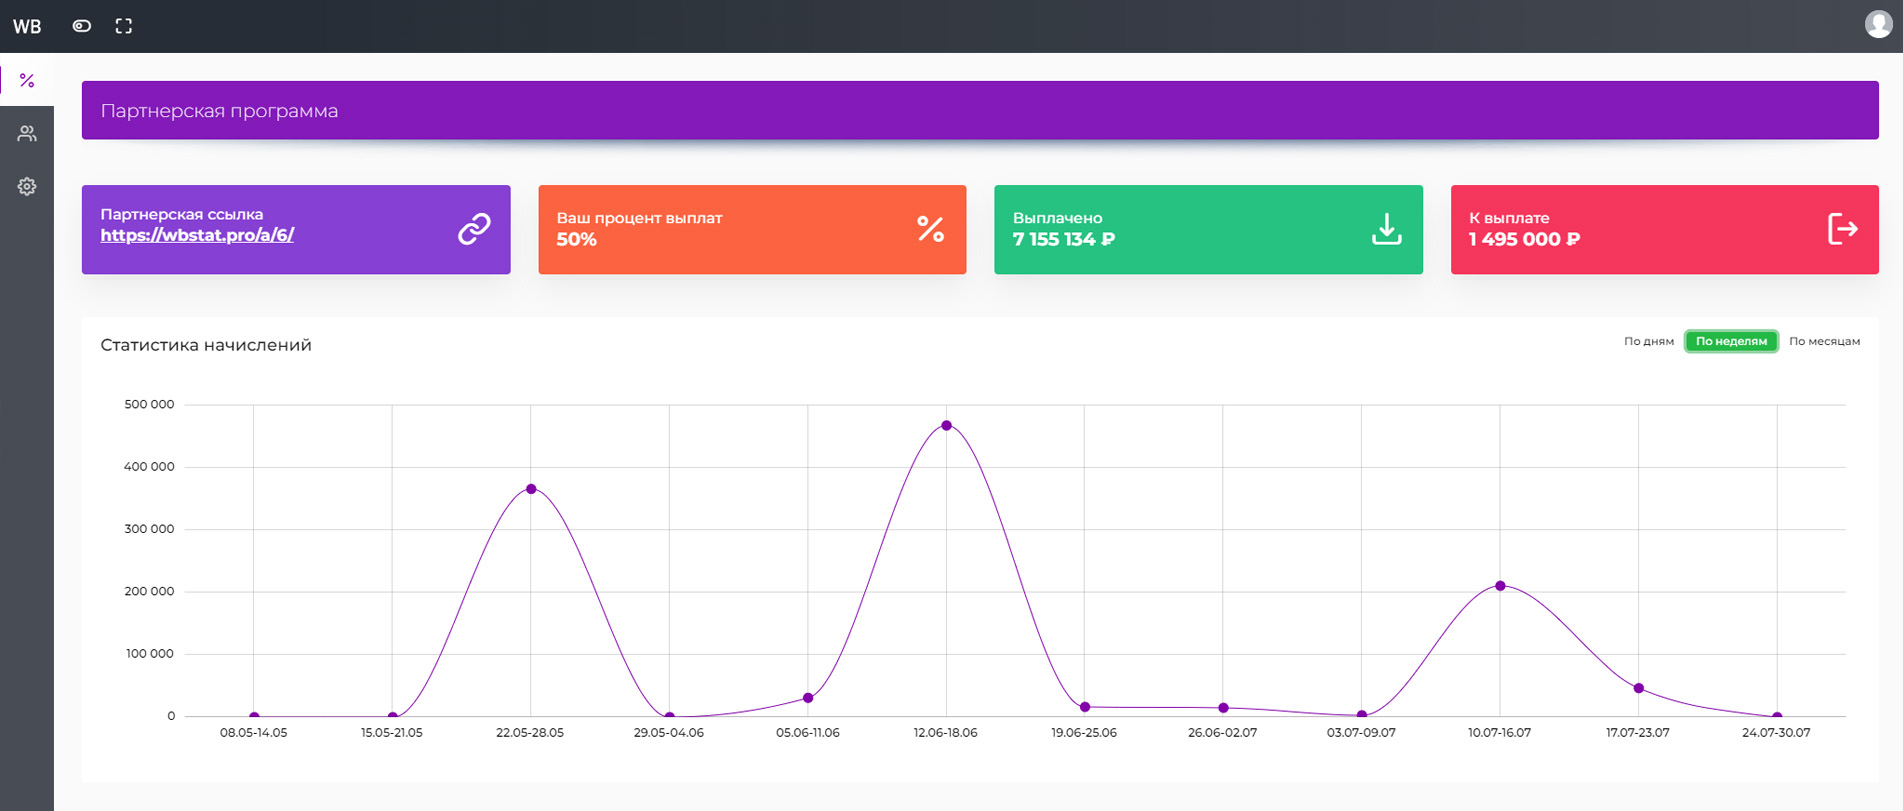Switch chart view to По месяцам
Image resolution: width=1903 pixels, height=811 pixels.
(x=1824, y=341)
